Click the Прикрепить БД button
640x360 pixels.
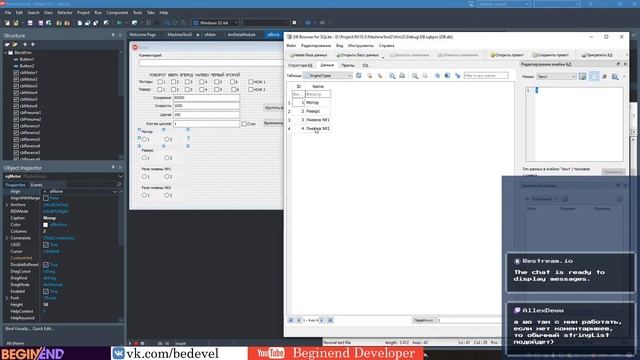(x=597, y=55)
